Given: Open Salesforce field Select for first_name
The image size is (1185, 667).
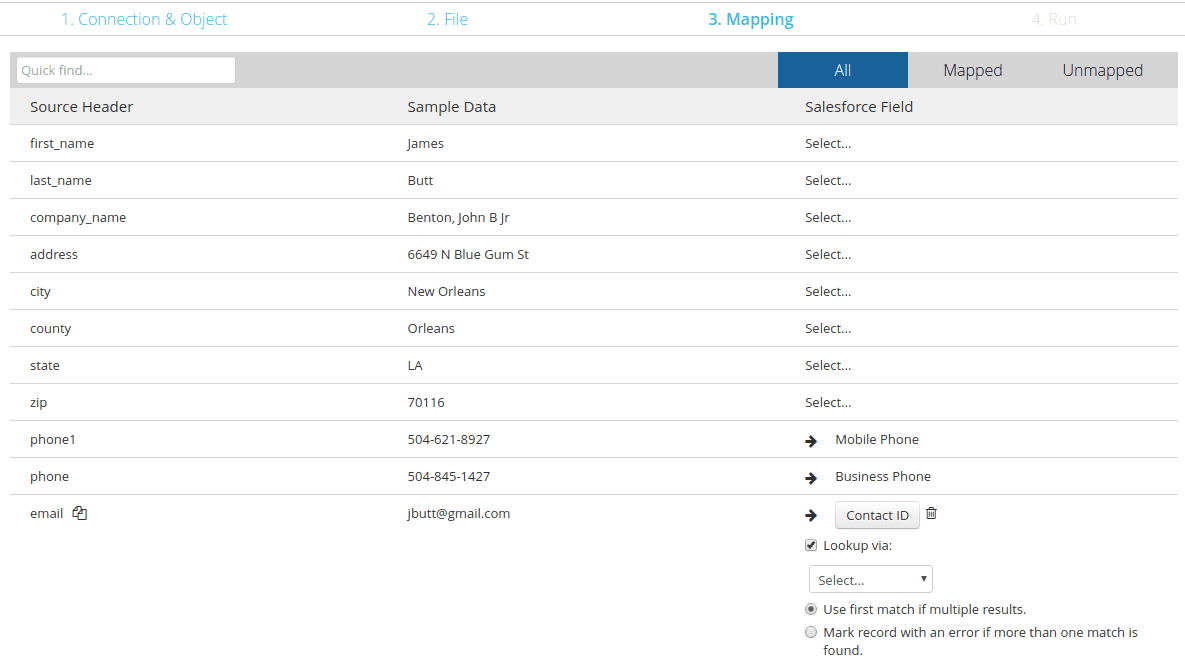Looking at the screenshot, I should point(828,144).
